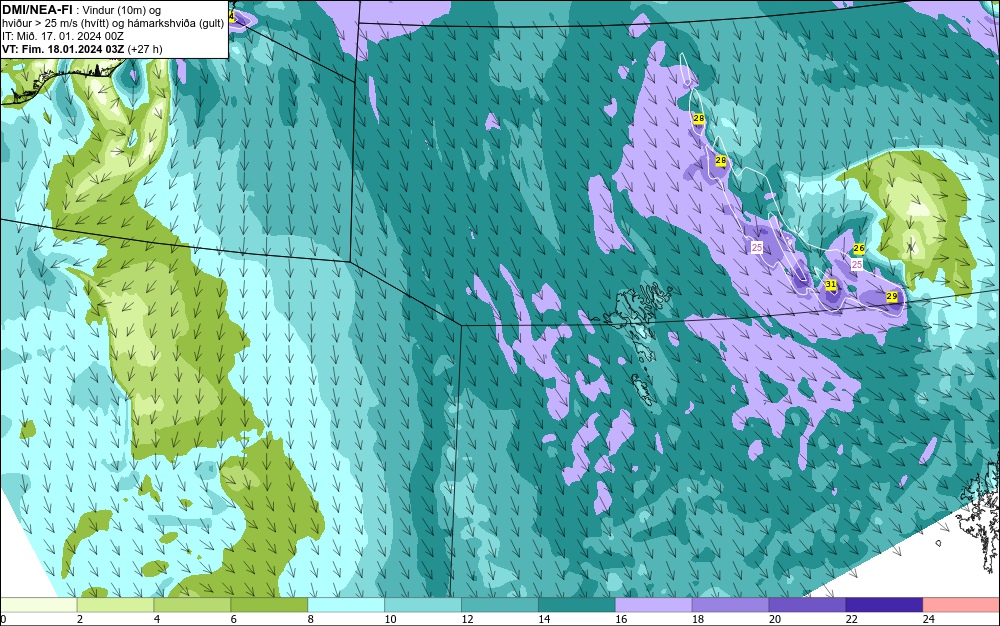Screen dimensions: 1000x626
Task: Select the 18–20 m/s medium purple legend swatch
Action: [x=730, y=605]
